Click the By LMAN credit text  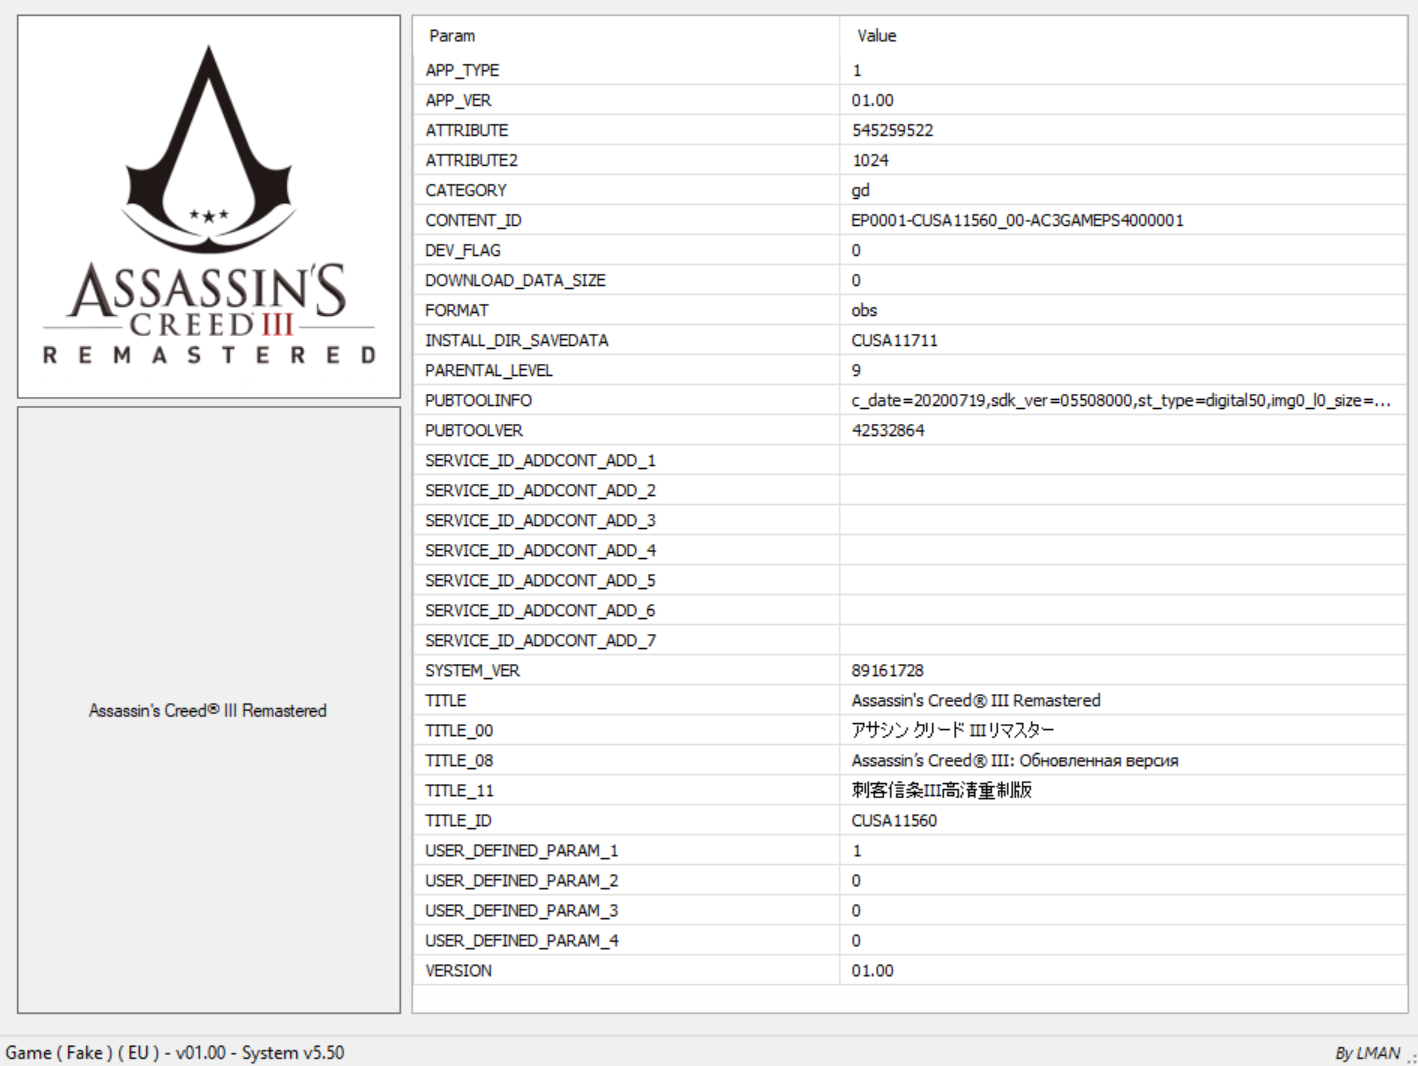(x=1367, y=1053)
